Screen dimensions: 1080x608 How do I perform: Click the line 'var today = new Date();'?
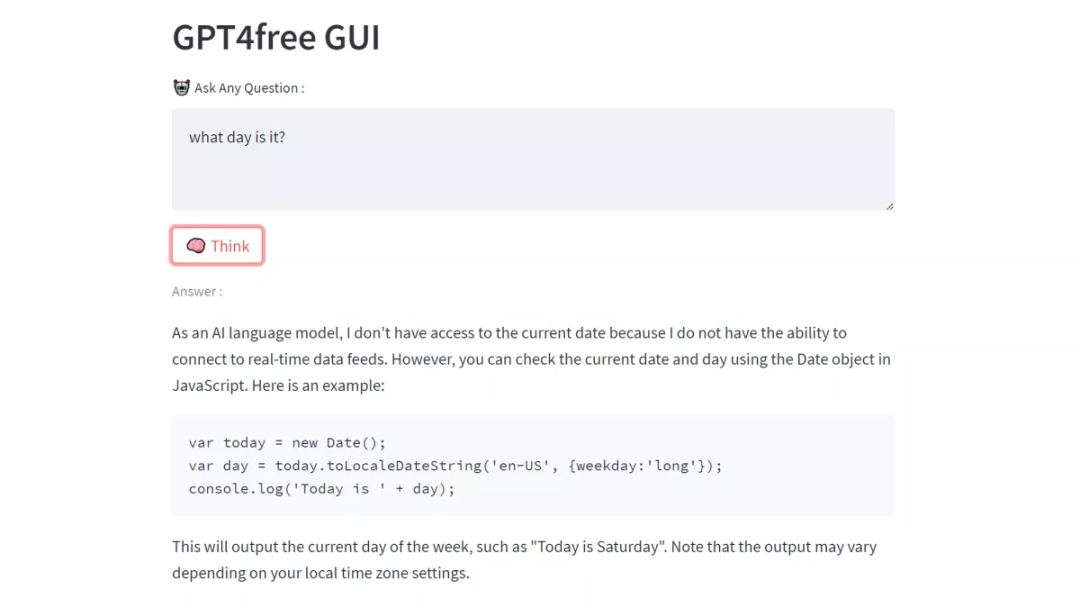click(287, 442)
